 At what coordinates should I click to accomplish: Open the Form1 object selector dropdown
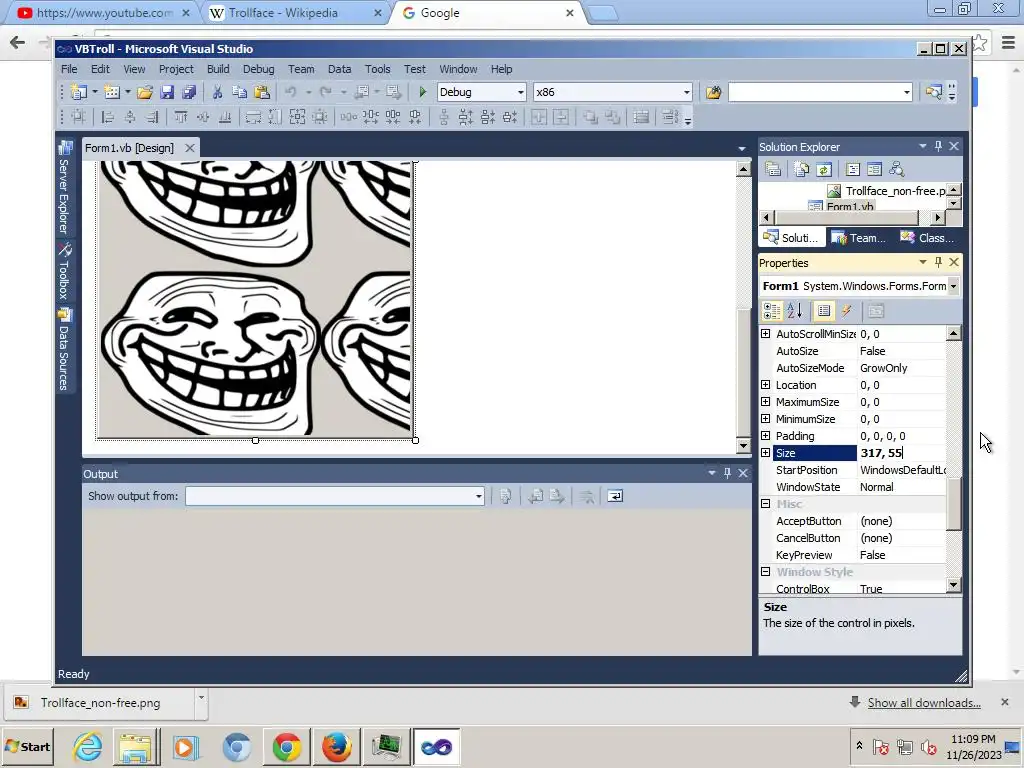[953, 286]
